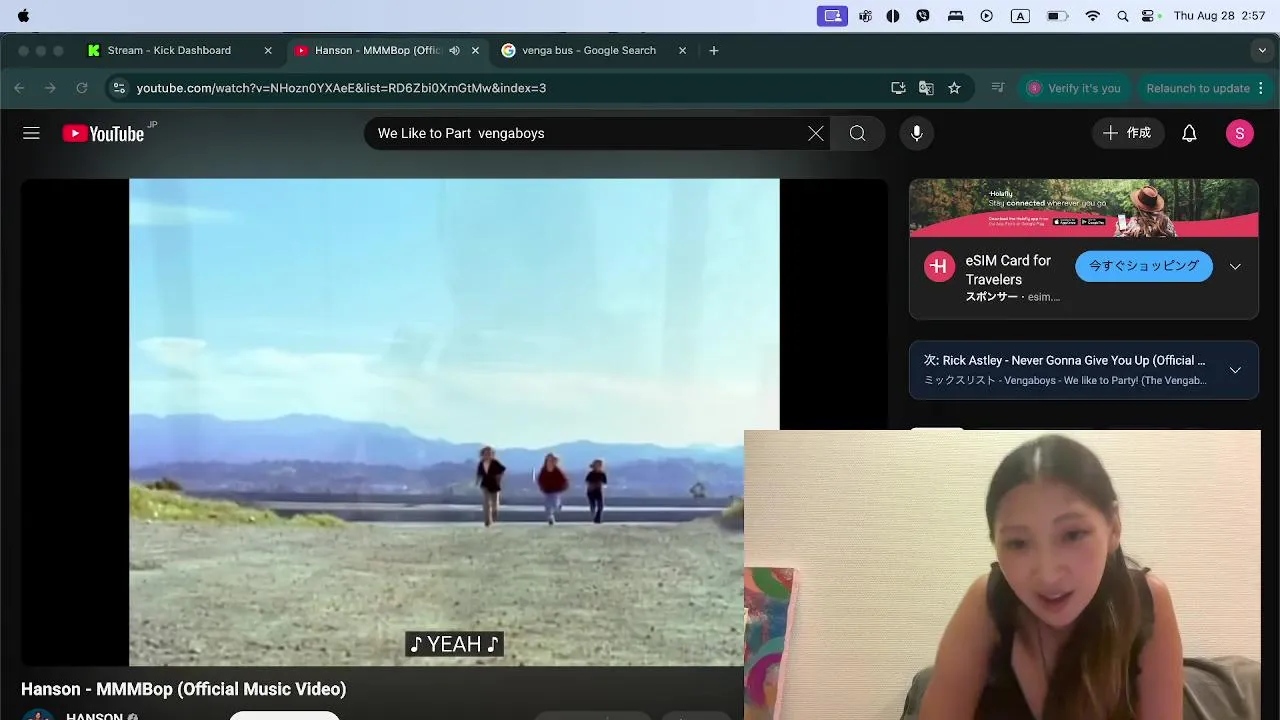Click the 今すぐショッピング button
Viewport: 1280px width, 720px height.
point(1144,266)
